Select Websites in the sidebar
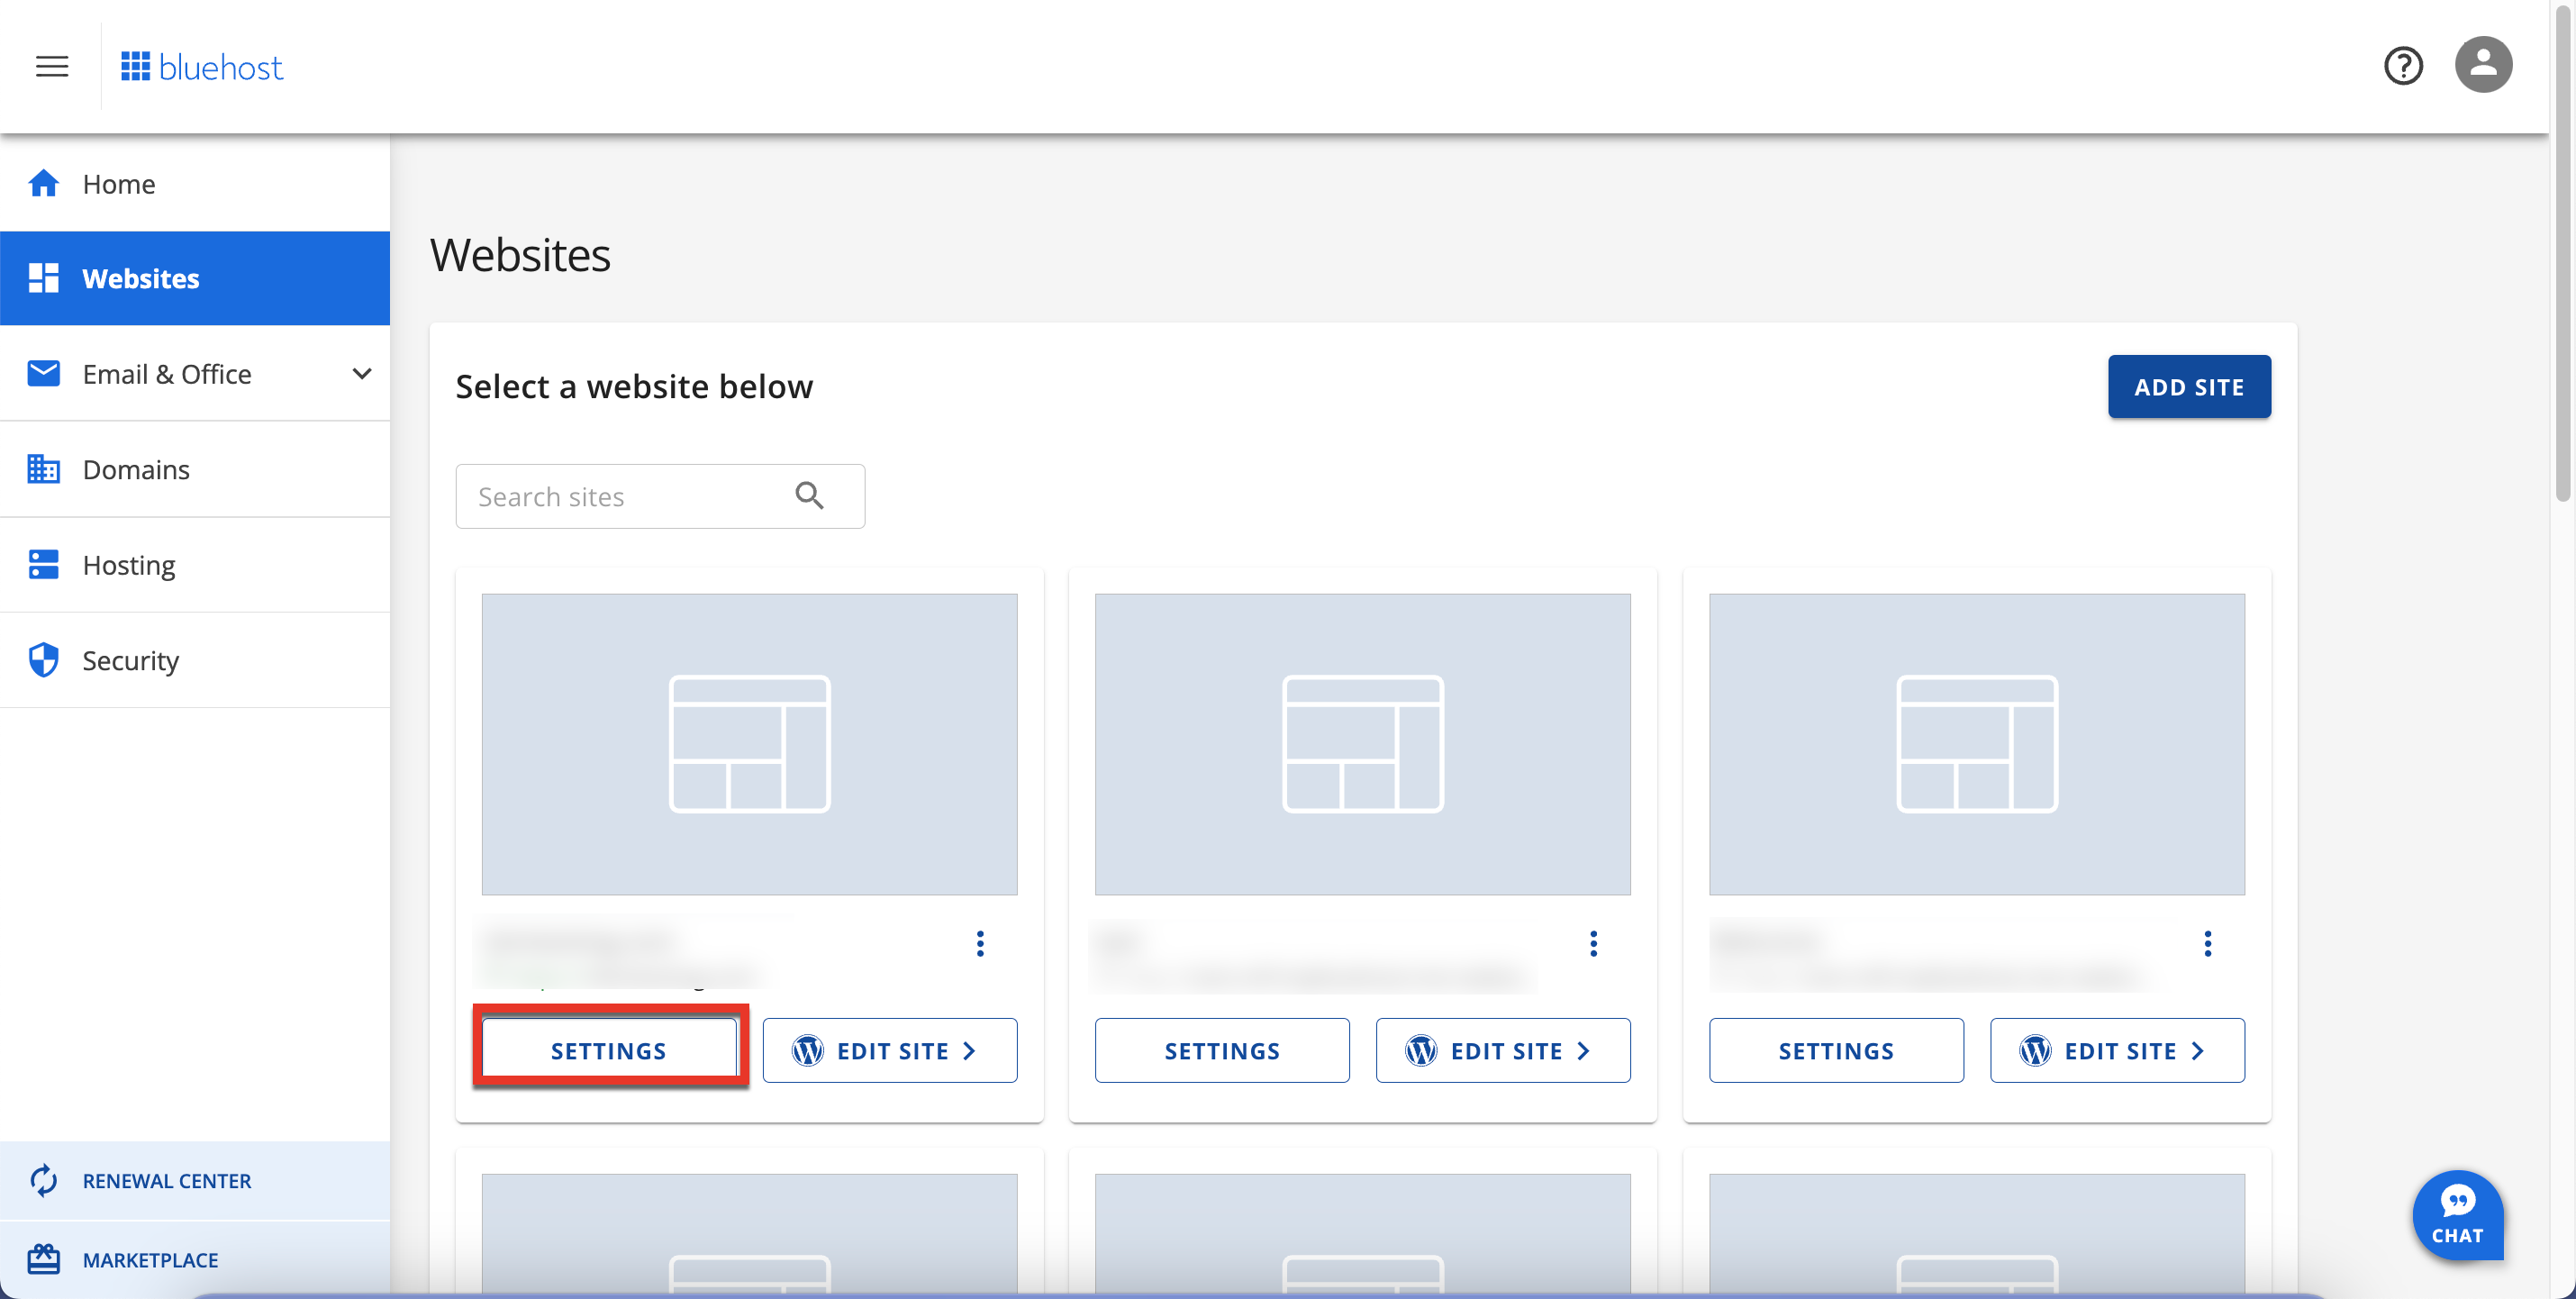The image size is (2576, 1299). [195, 278]
